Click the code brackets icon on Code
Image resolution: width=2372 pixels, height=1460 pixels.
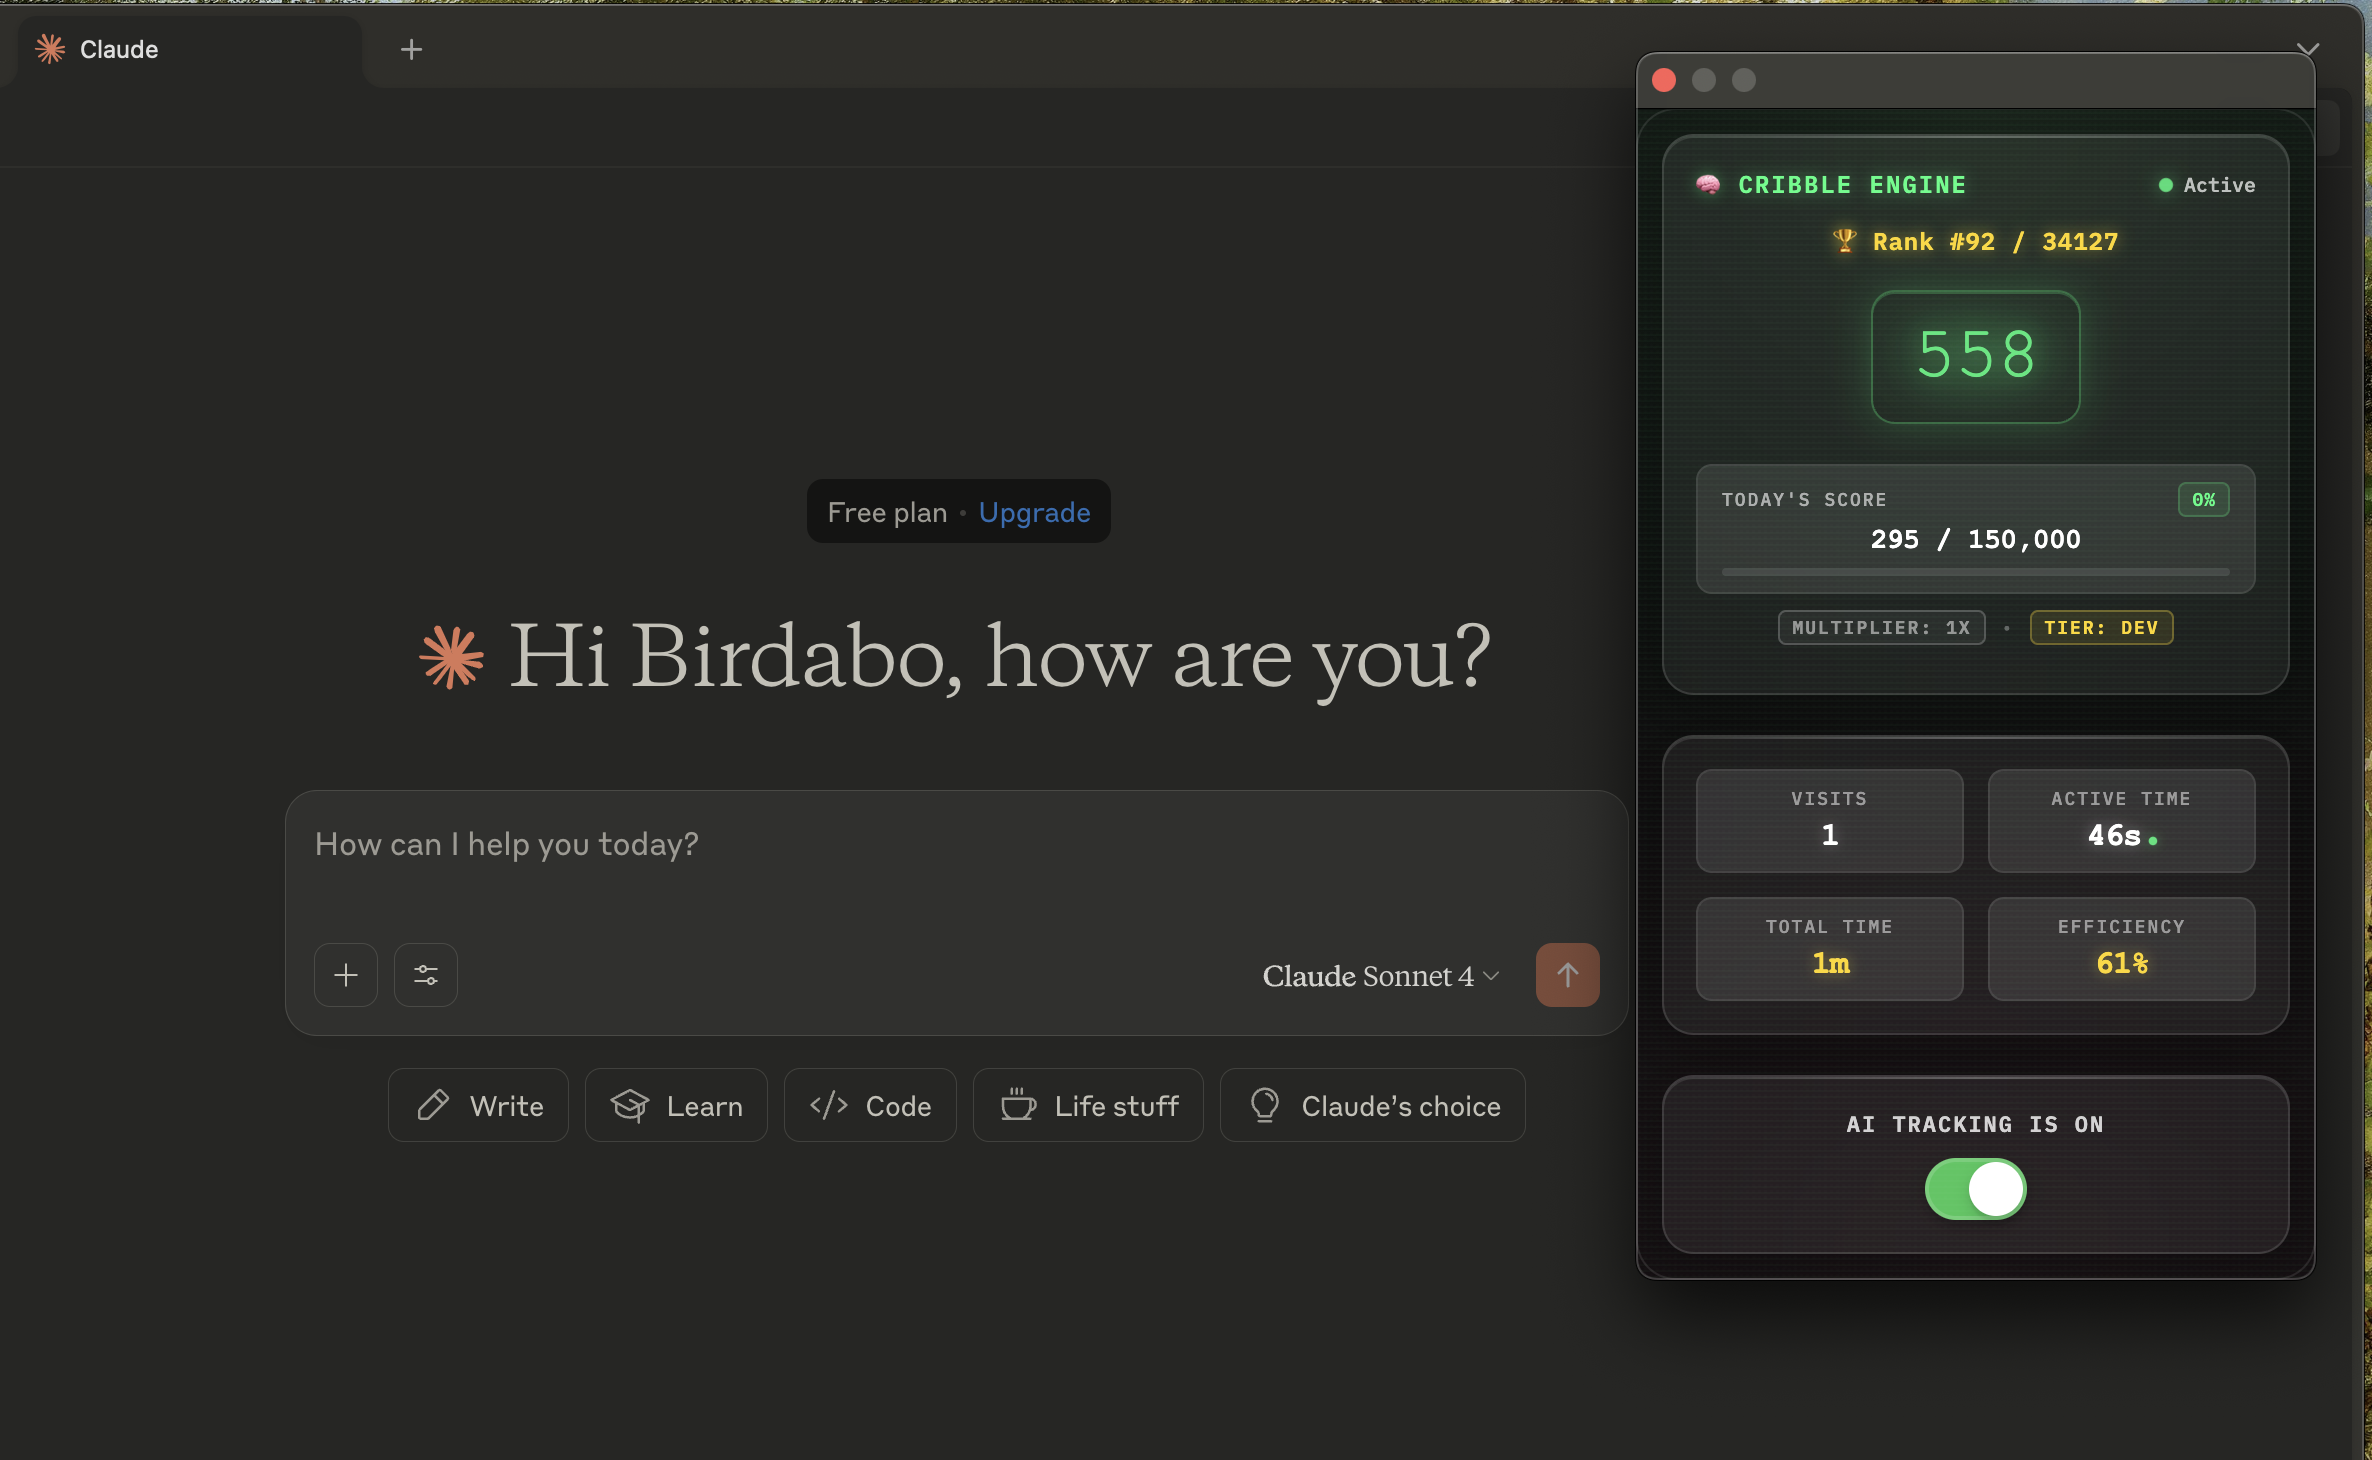tap(829, 1105)
